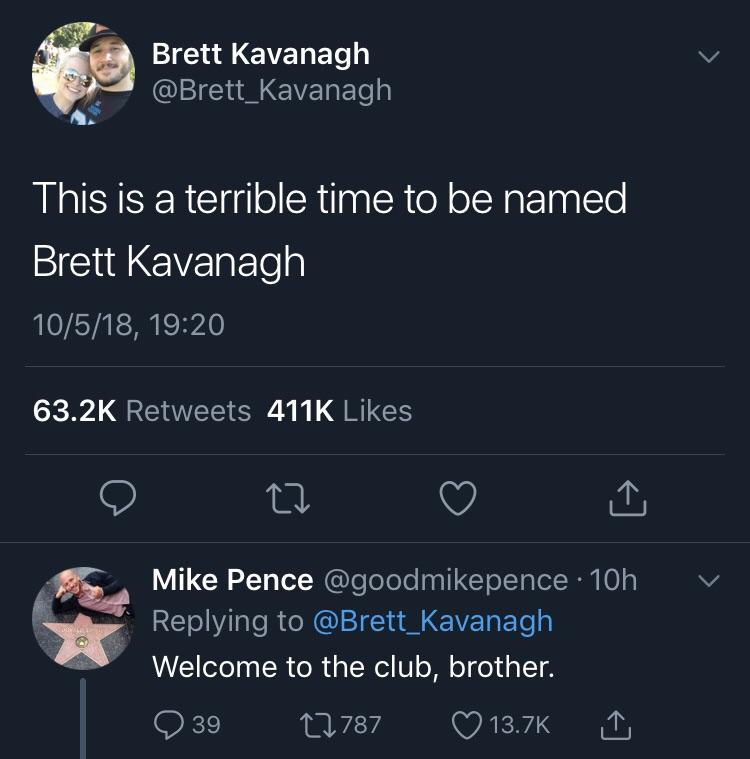Open options chevron on Brett Kavanagh's tweet
The height and width of the screenshot is (759, 750).
click(x=708, y=57)
